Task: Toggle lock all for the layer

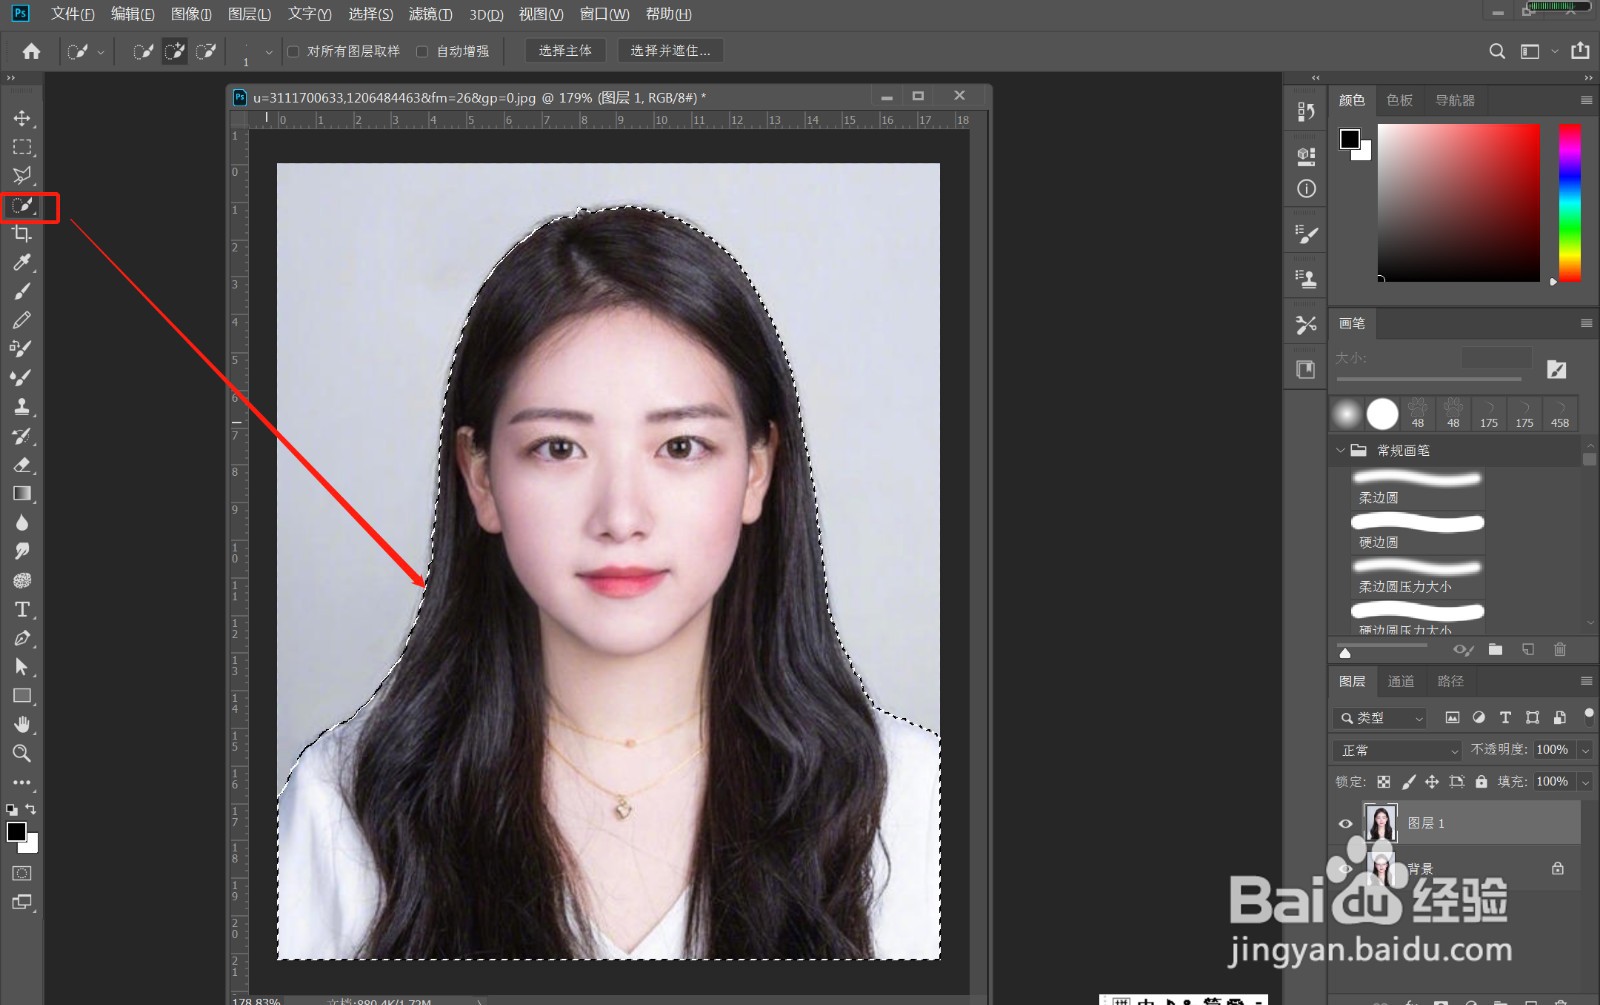Action: [x=1481, y=782]
